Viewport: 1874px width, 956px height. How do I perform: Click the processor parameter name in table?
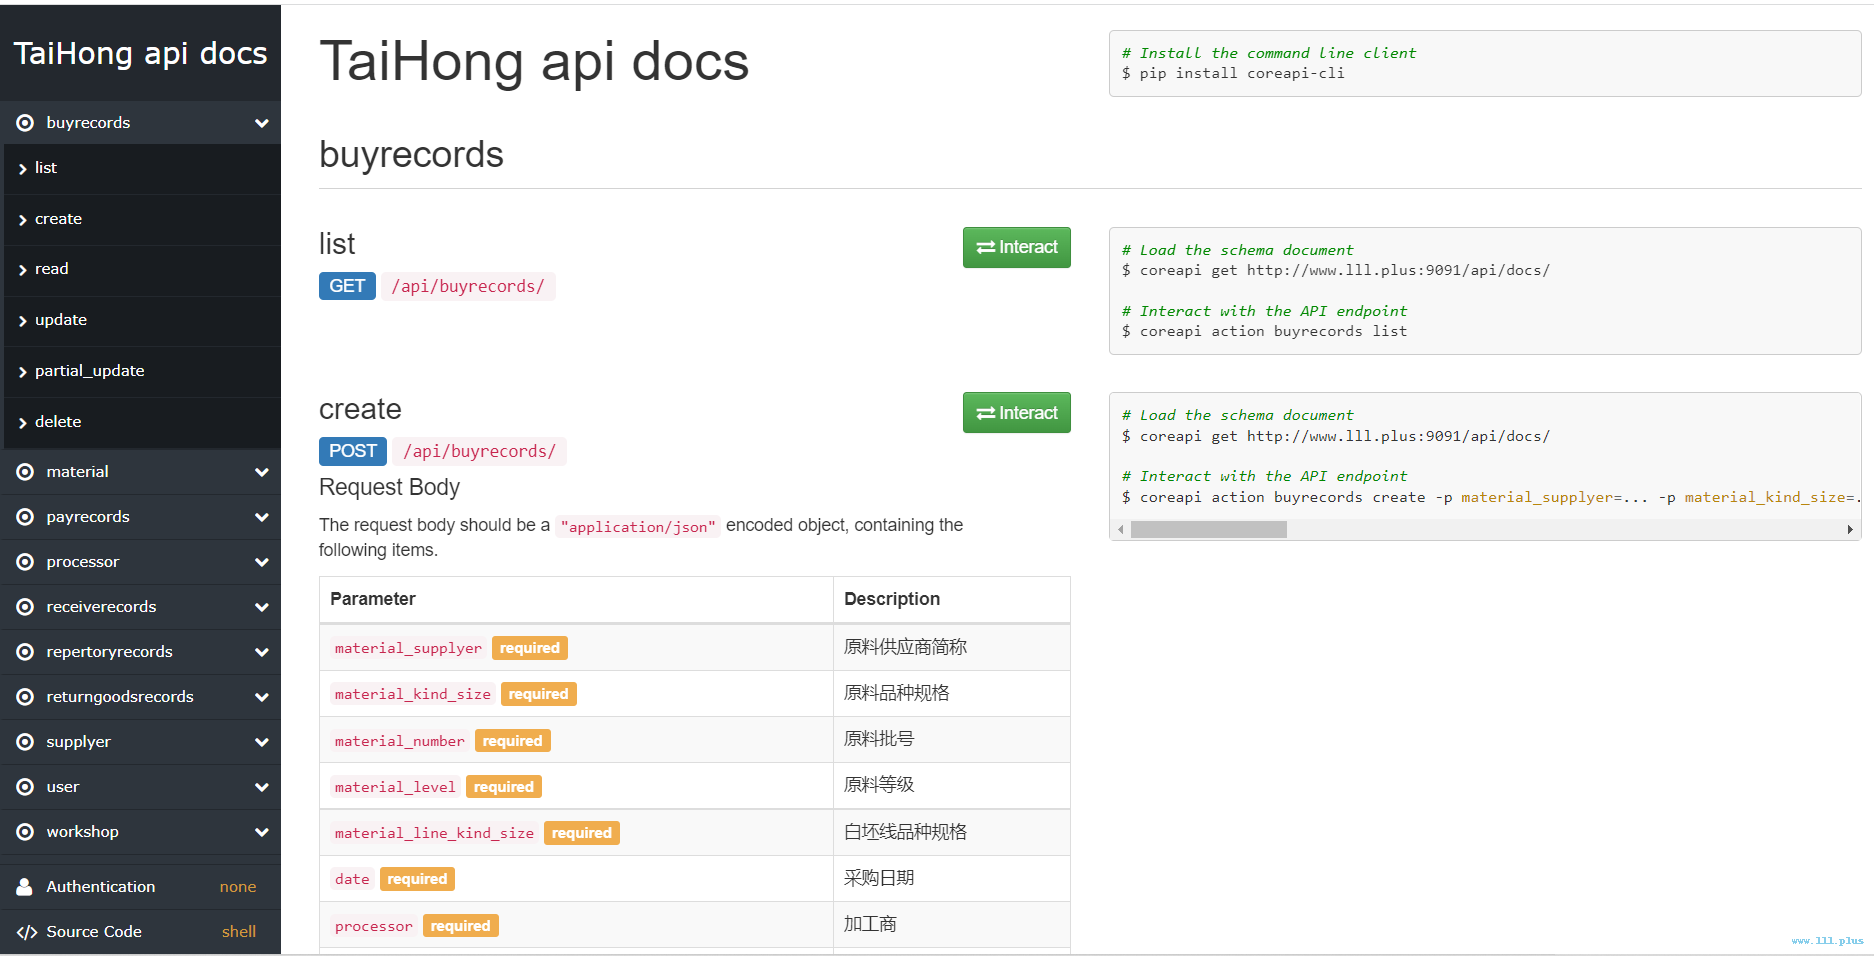click(x=374, y=926)
